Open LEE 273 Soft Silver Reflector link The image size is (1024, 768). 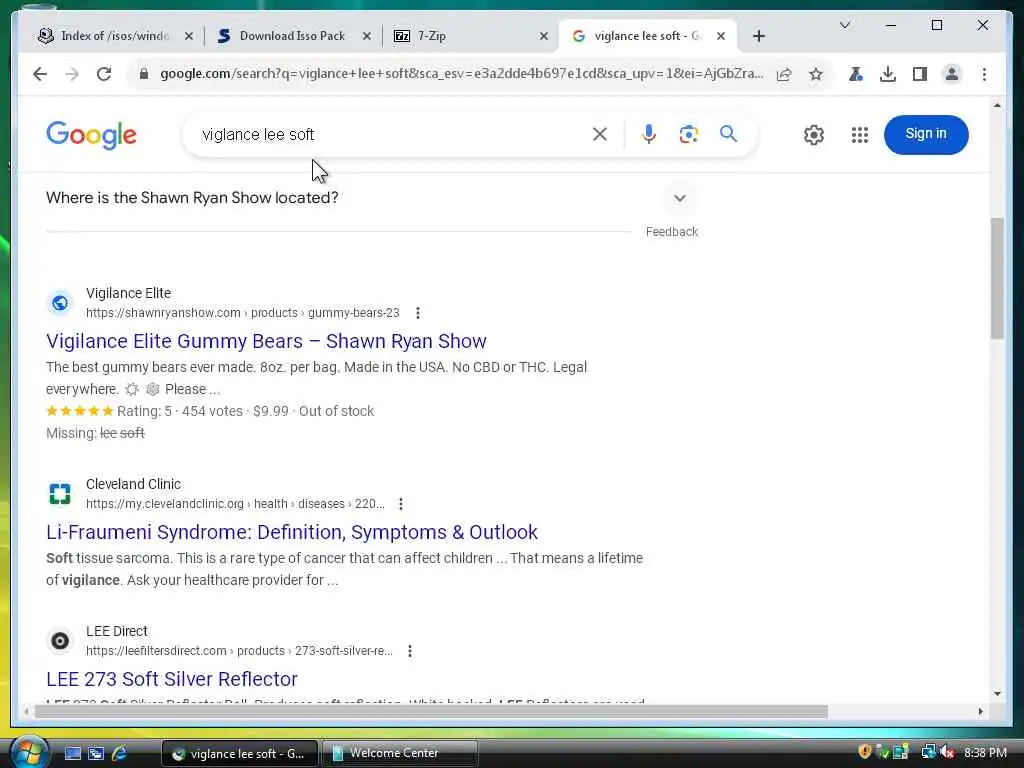172,679
